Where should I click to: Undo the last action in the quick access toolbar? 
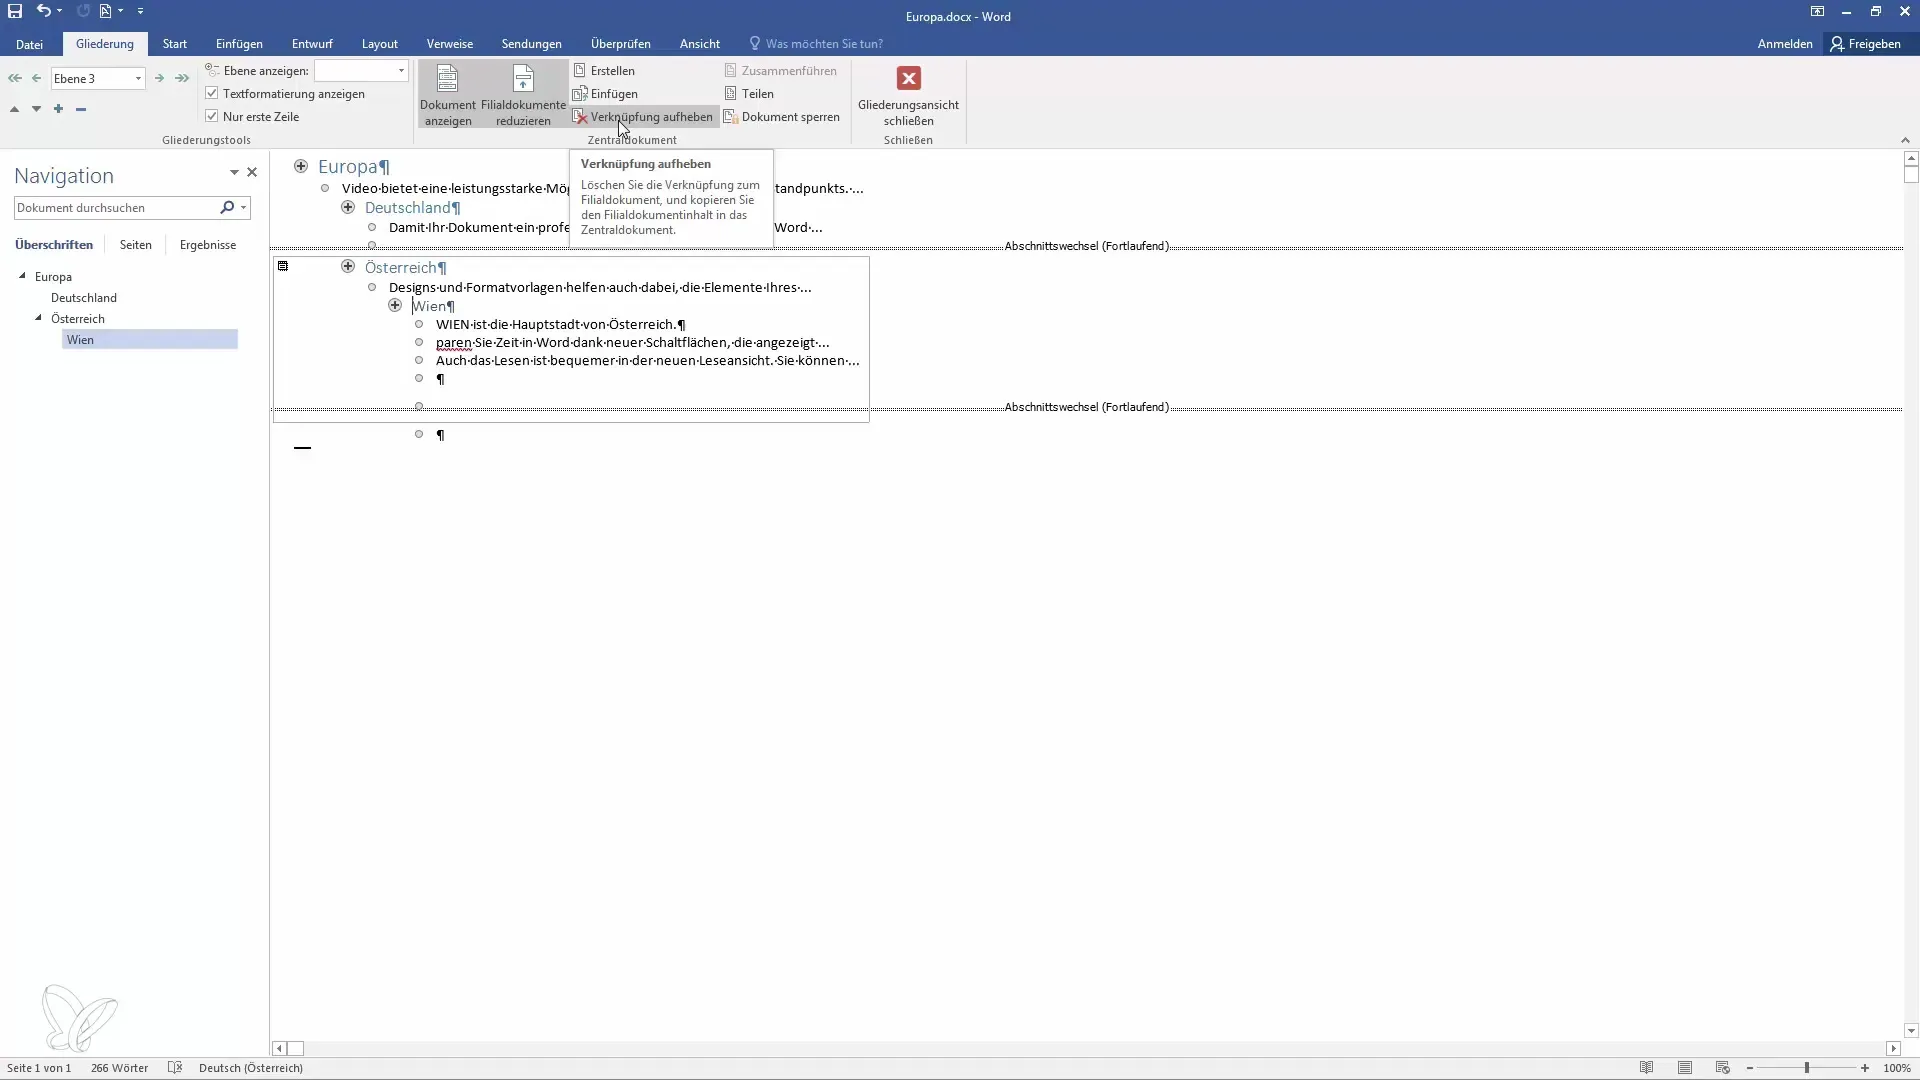43,11
